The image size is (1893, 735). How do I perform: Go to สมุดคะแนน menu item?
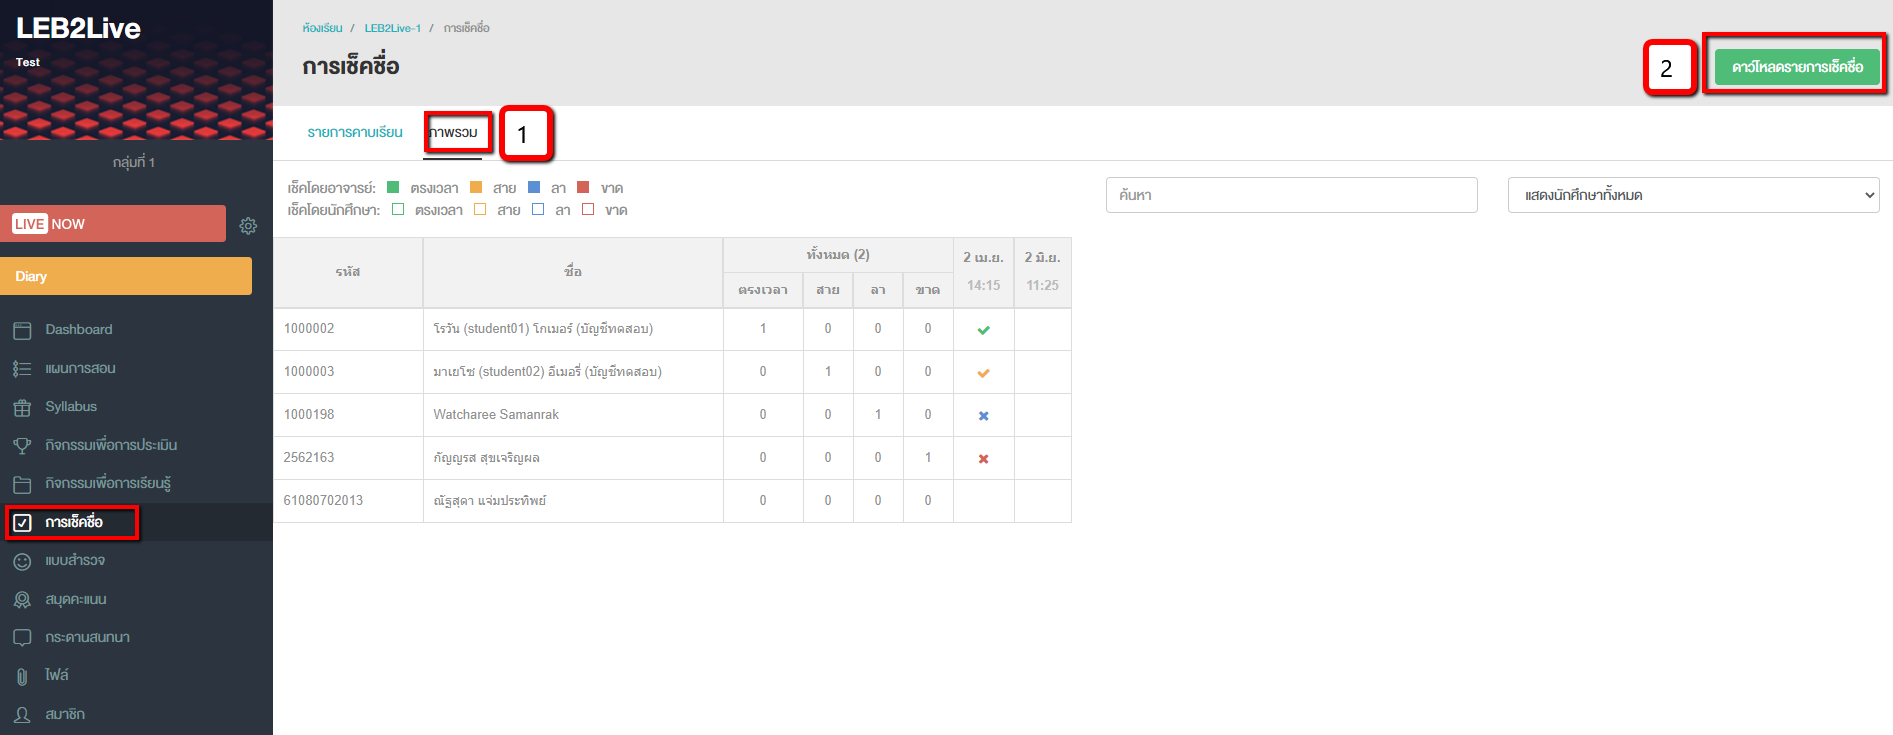click(x=76, y=599)
